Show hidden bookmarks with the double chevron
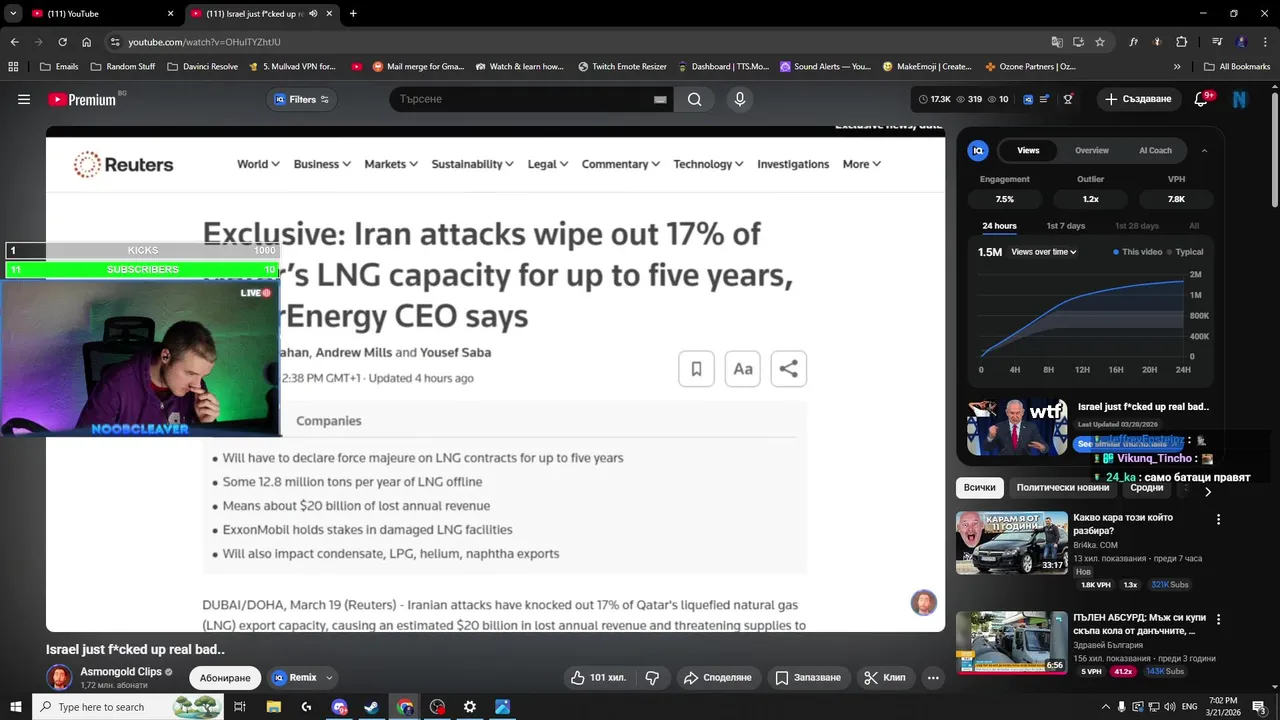 [1177, 67]
